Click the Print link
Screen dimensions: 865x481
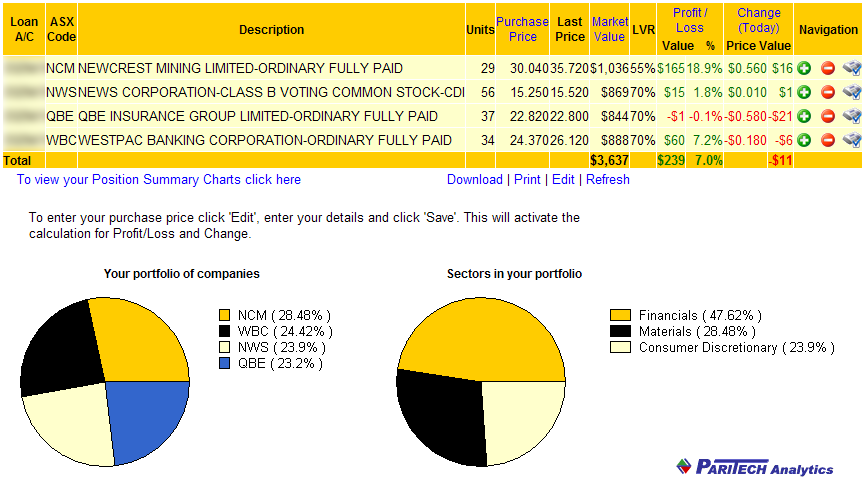point(527,180)
